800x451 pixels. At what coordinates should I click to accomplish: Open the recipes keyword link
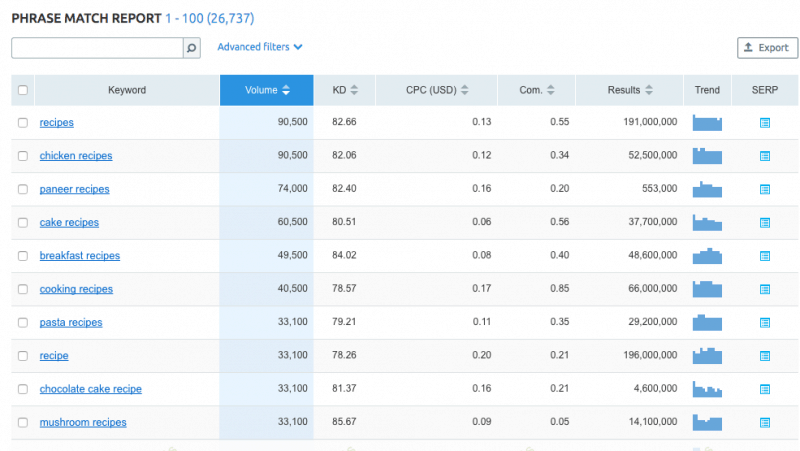coord(57,122)
